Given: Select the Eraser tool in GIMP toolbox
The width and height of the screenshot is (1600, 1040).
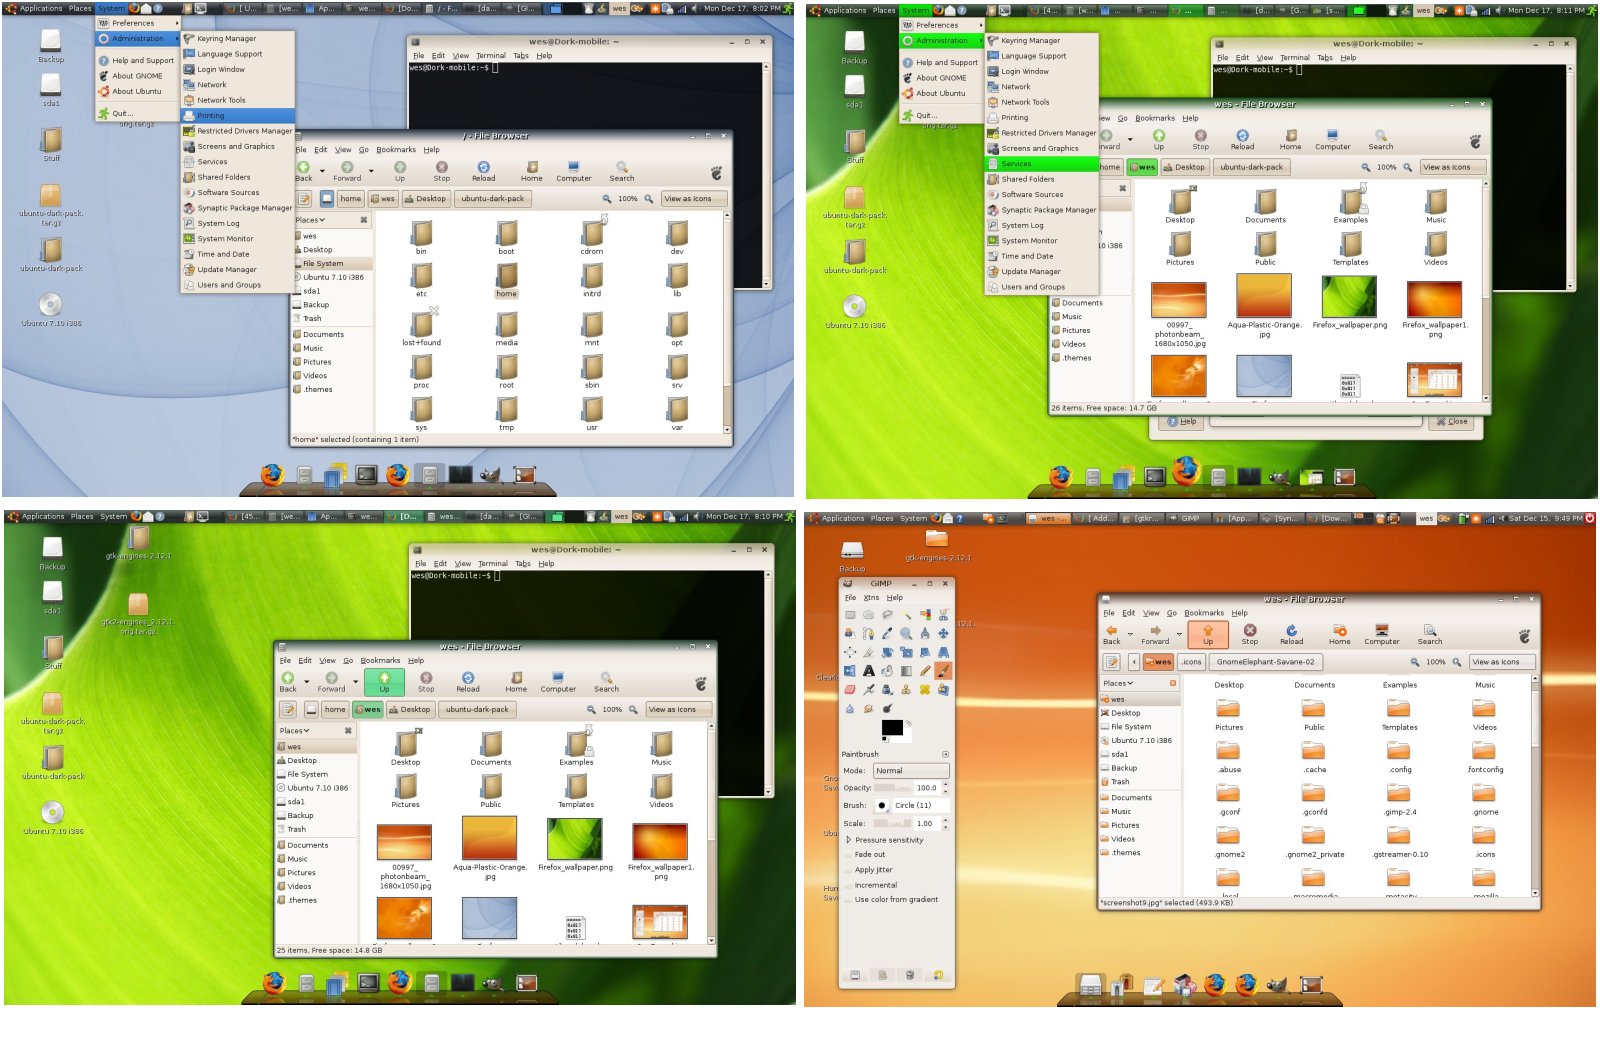Looking at the screenshot, I should tap(850, 689).
